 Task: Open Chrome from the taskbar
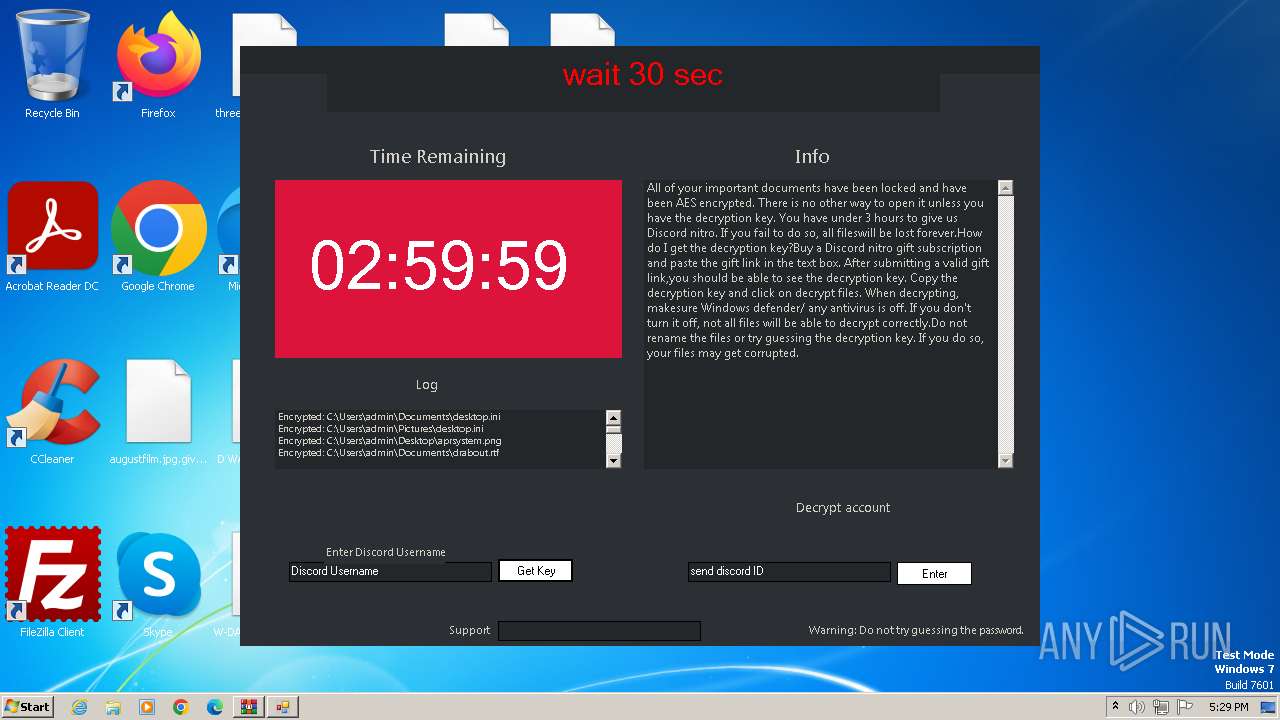(x=181, y=707)
